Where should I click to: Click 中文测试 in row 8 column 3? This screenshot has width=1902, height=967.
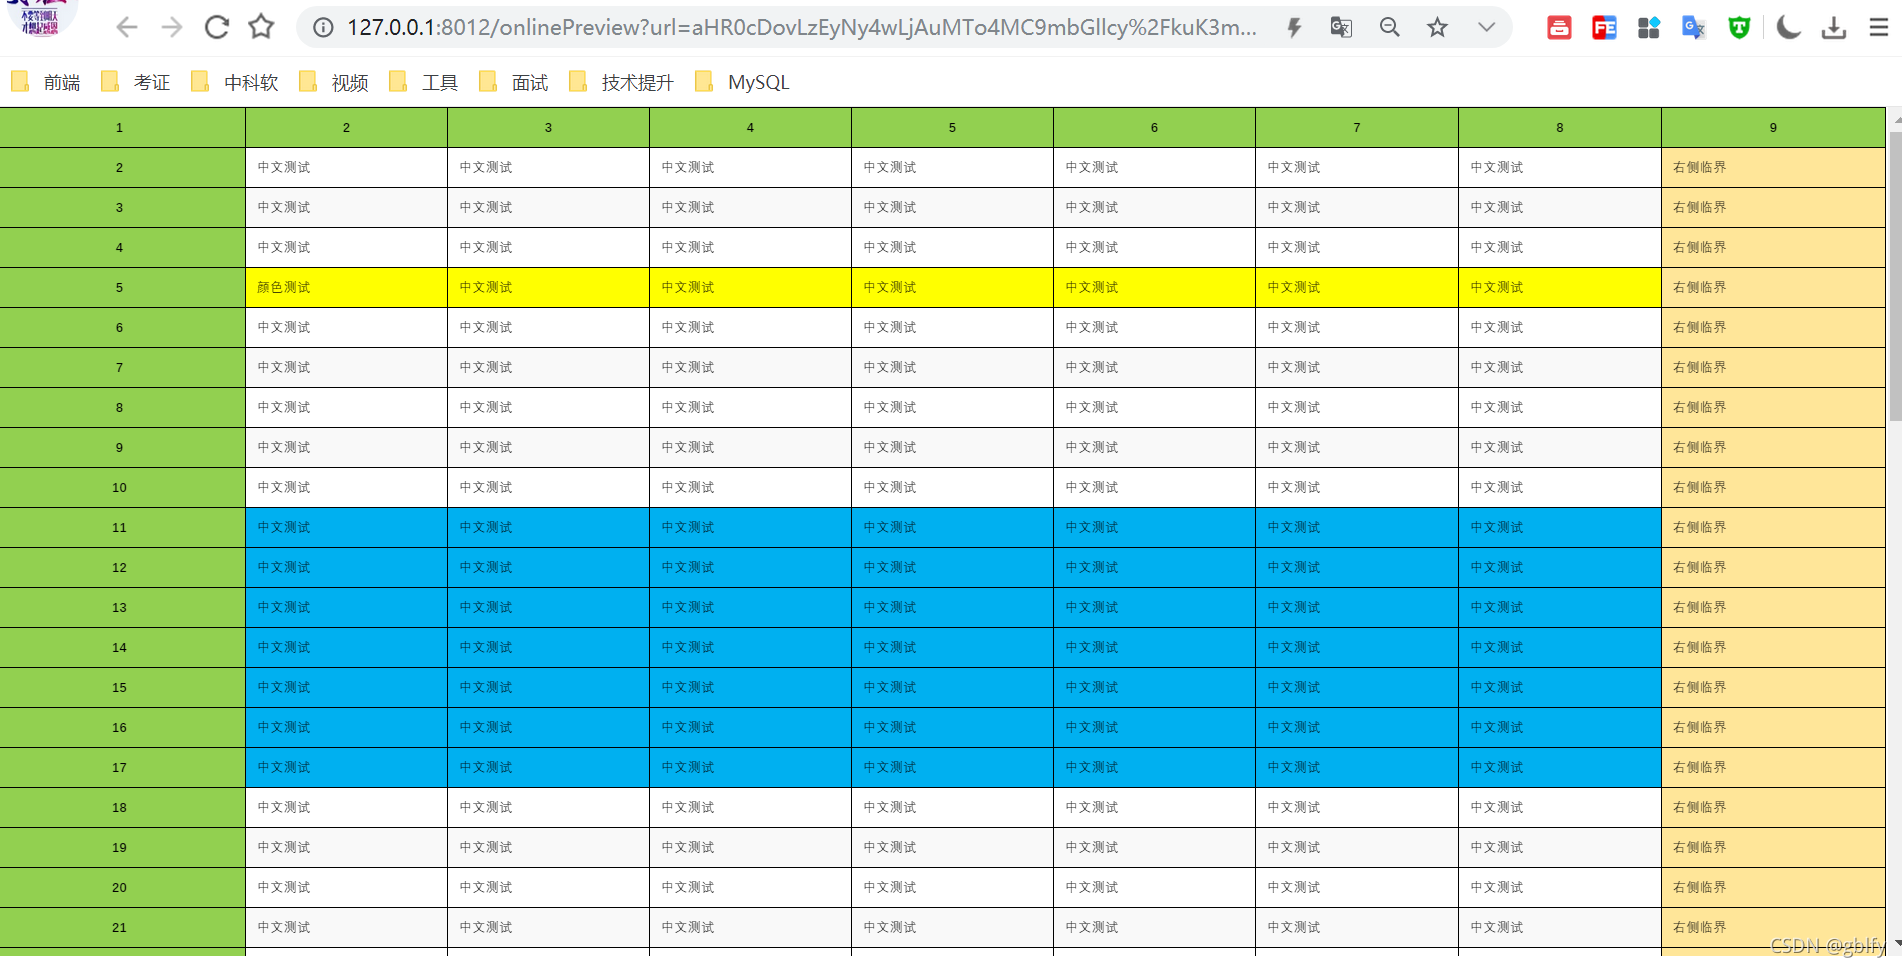click(x=548, y=408)
